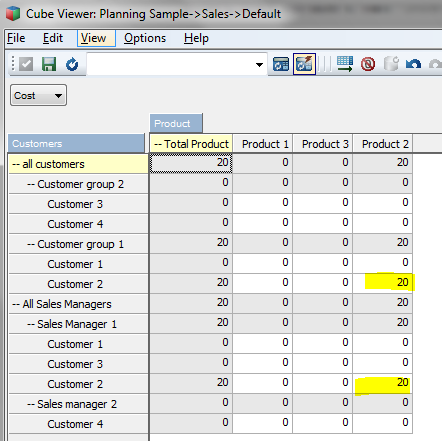Open the Options menu
Viewport: 442px width, 441px height.
click(145, 38)
